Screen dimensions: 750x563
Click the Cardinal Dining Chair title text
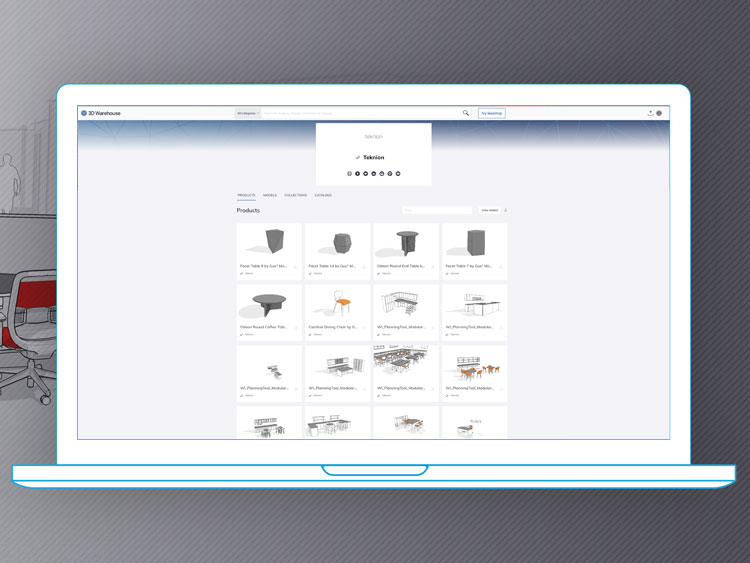click(x=333, y=327)
